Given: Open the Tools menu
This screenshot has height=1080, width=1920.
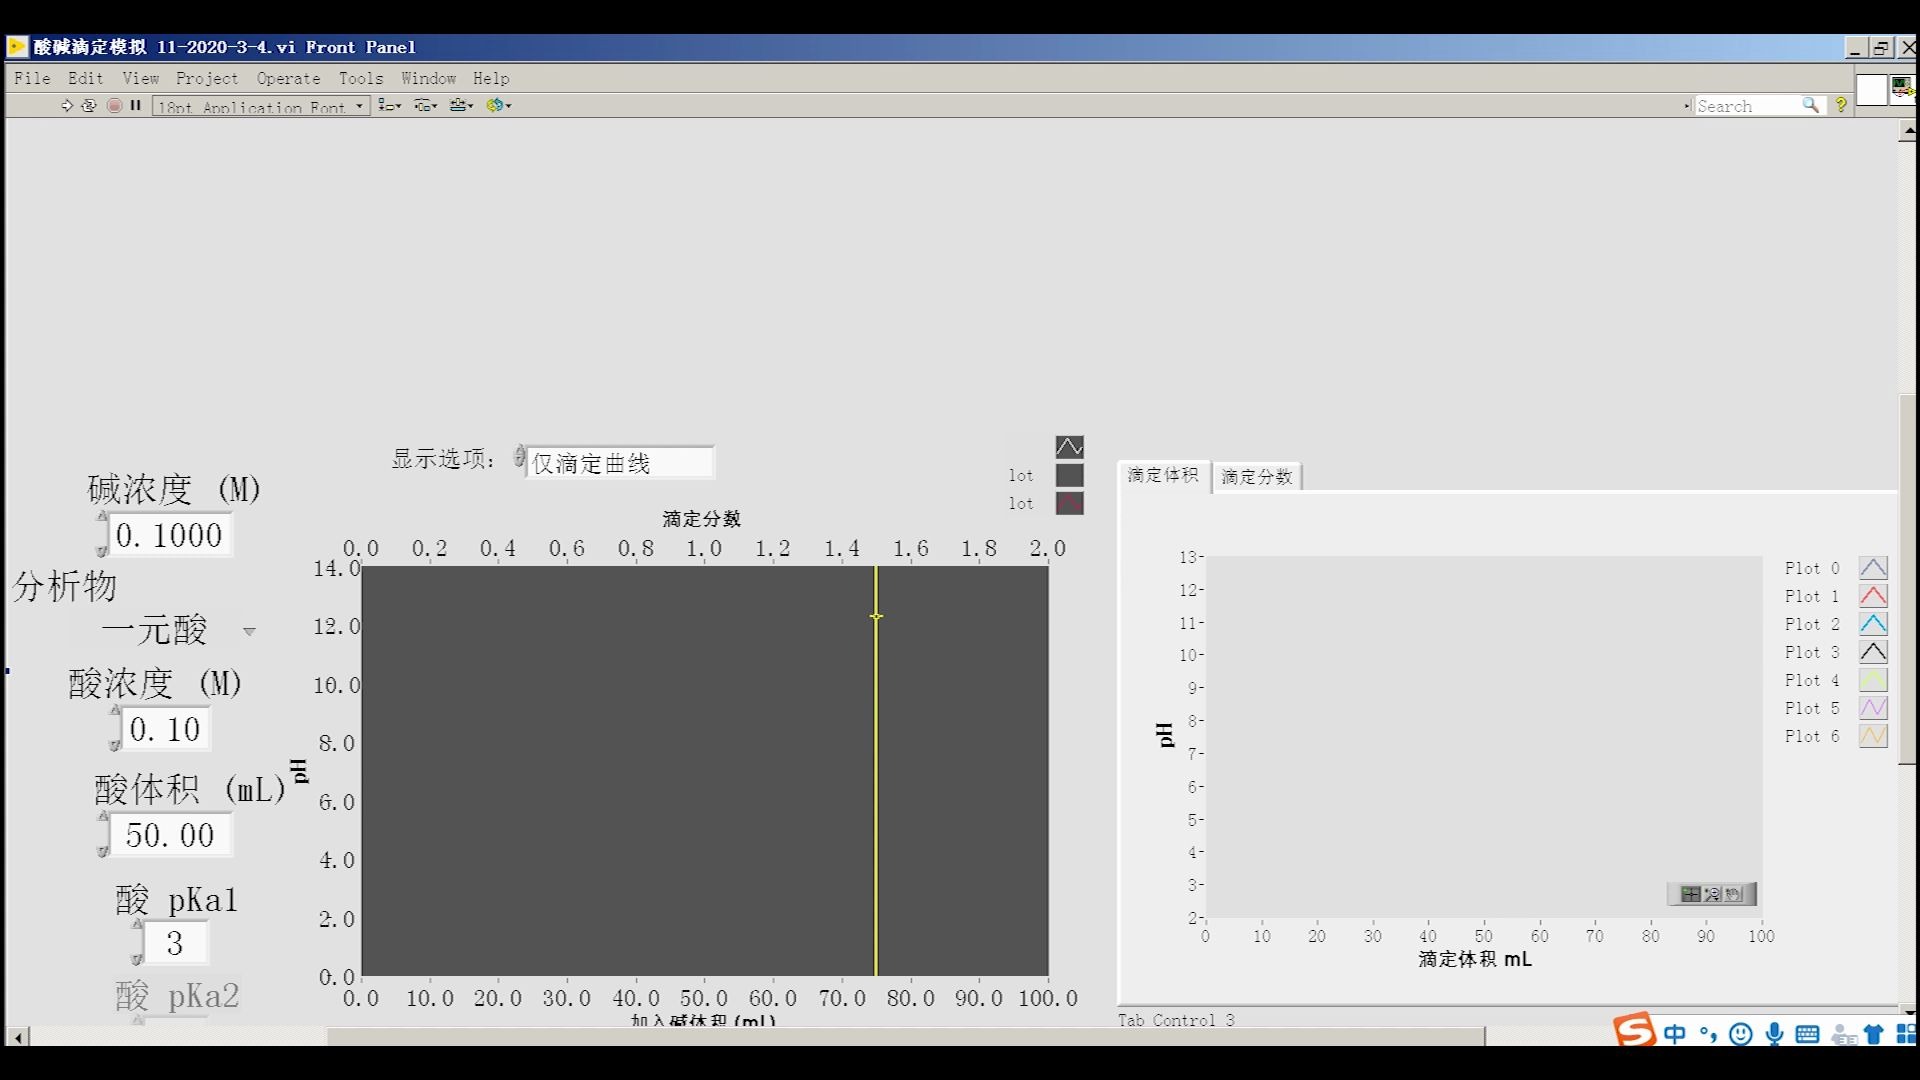Looking at the screenshot, I should [x=361, y=78].
